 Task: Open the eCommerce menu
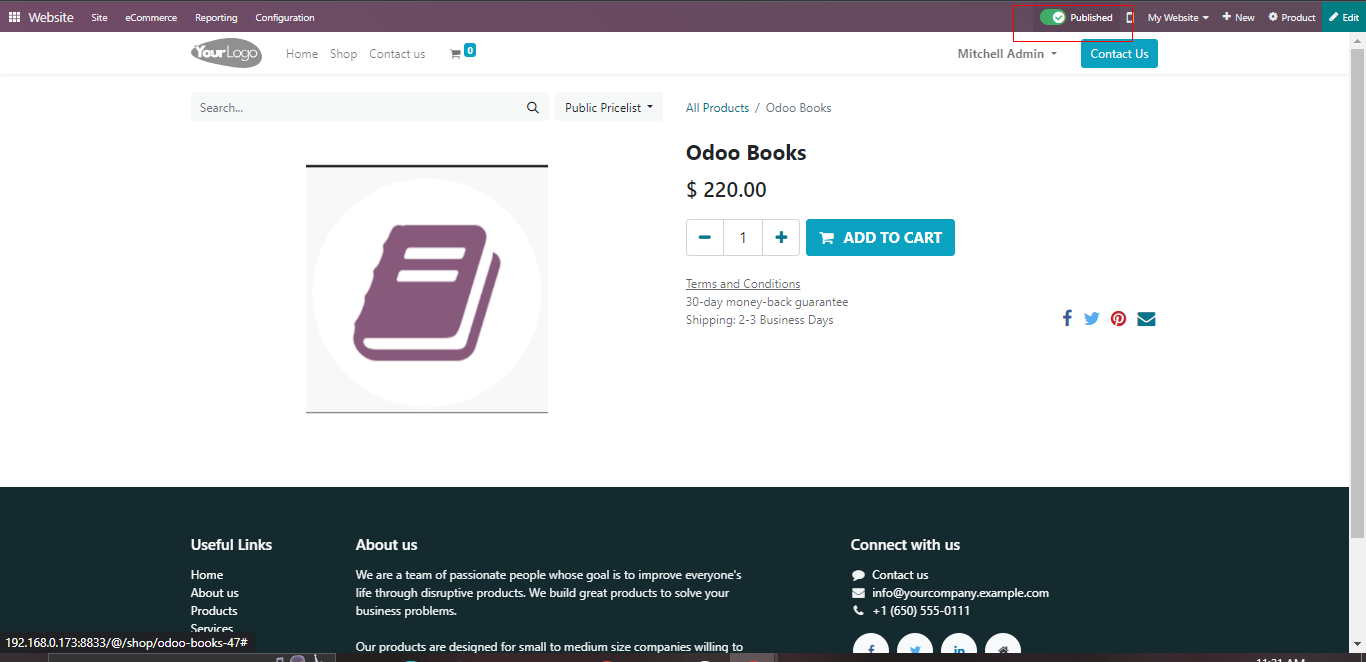pos(151,17)
